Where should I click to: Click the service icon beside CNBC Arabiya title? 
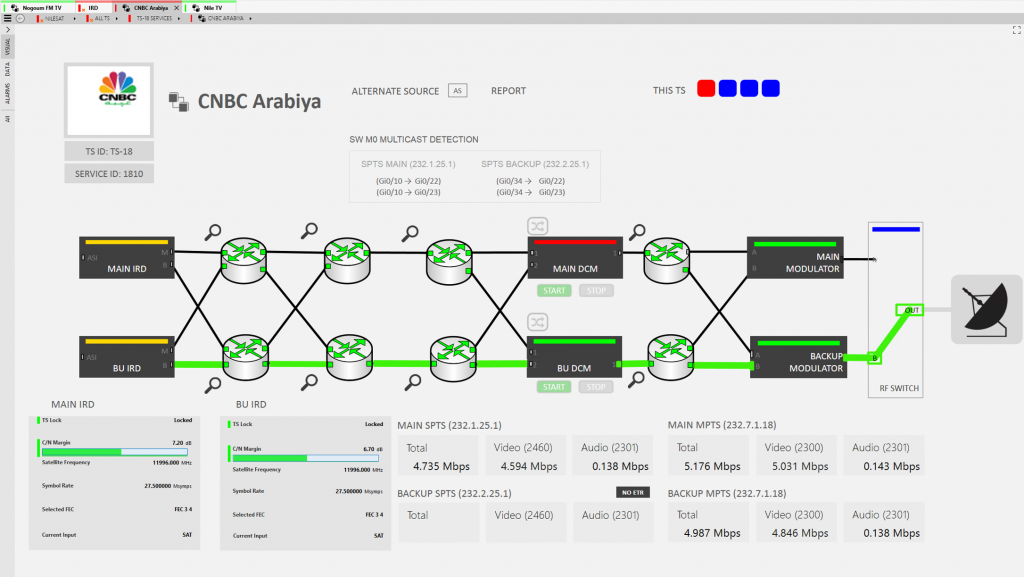(178, 101)
